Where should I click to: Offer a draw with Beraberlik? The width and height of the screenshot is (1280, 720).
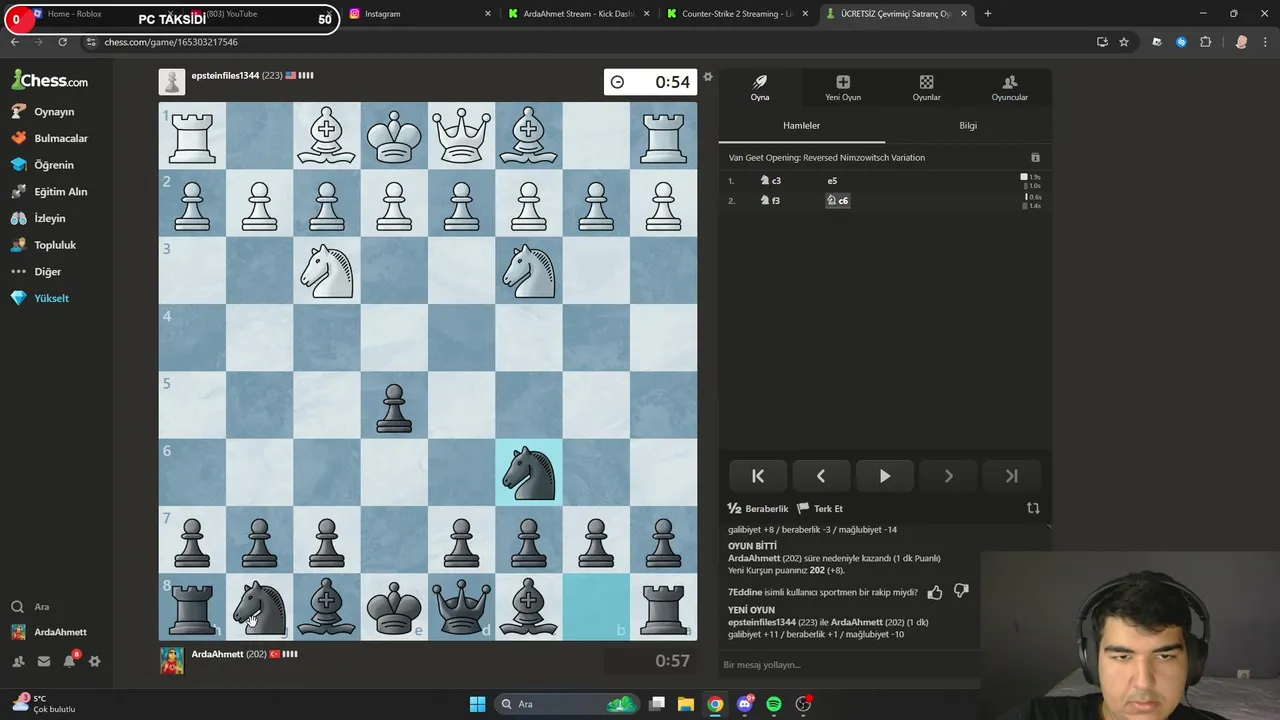758,509
